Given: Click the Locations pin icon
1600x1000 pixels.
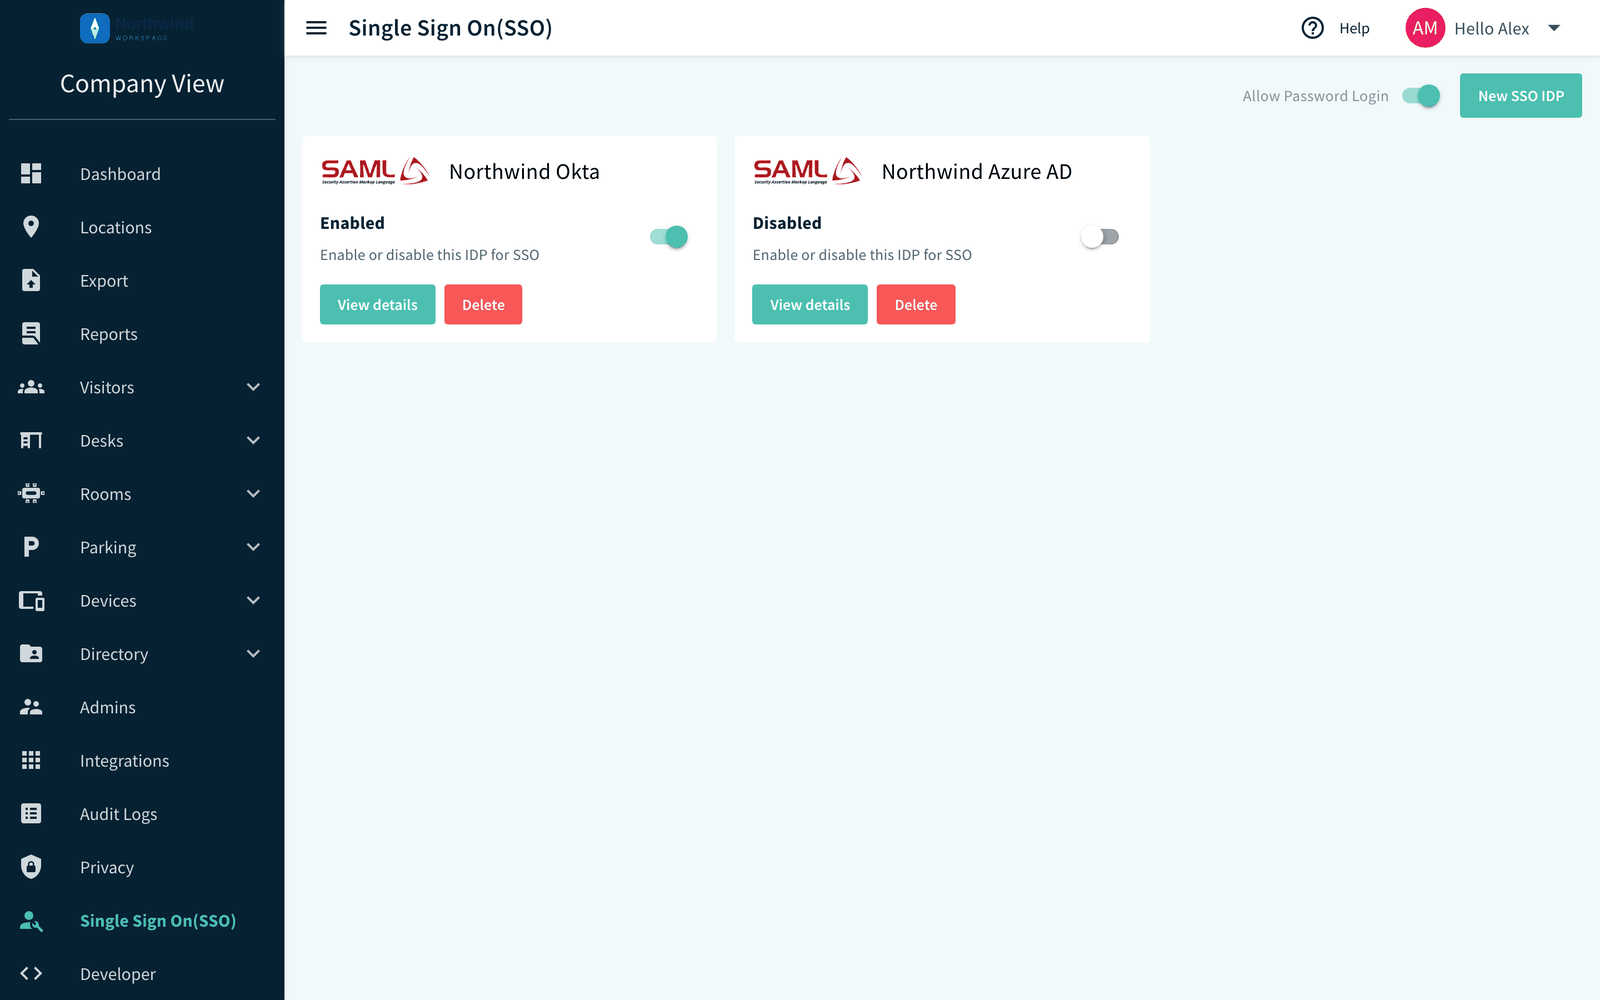Looking at the screenshot, I should click(x=31, y=227).
